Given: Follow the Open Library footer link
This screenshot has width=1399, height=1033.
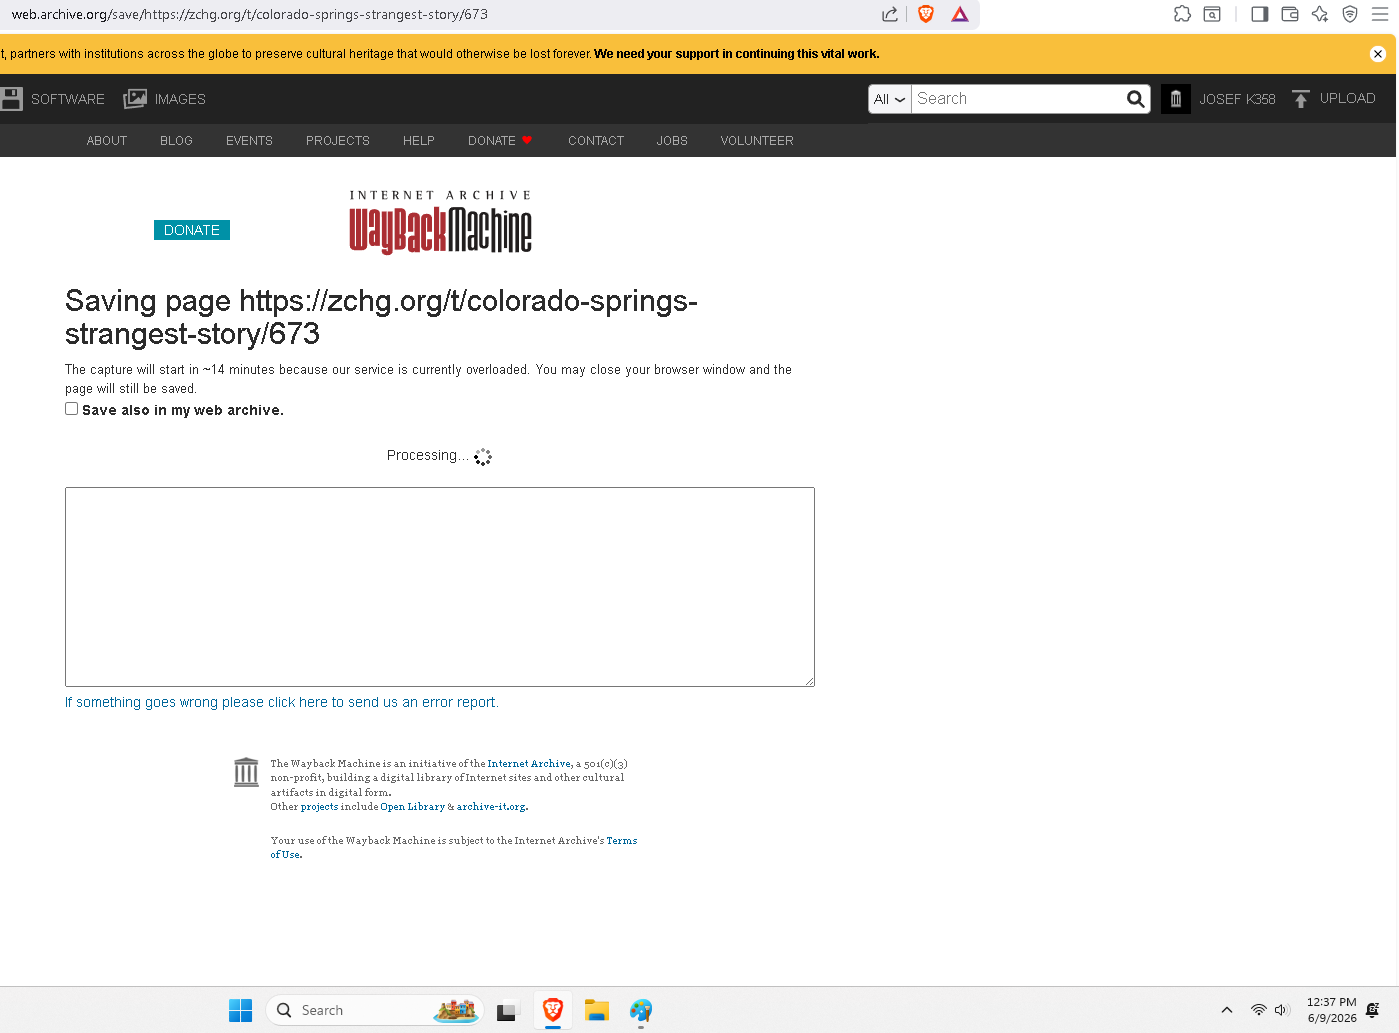Looking at the screenshot, I should [412, 807].
